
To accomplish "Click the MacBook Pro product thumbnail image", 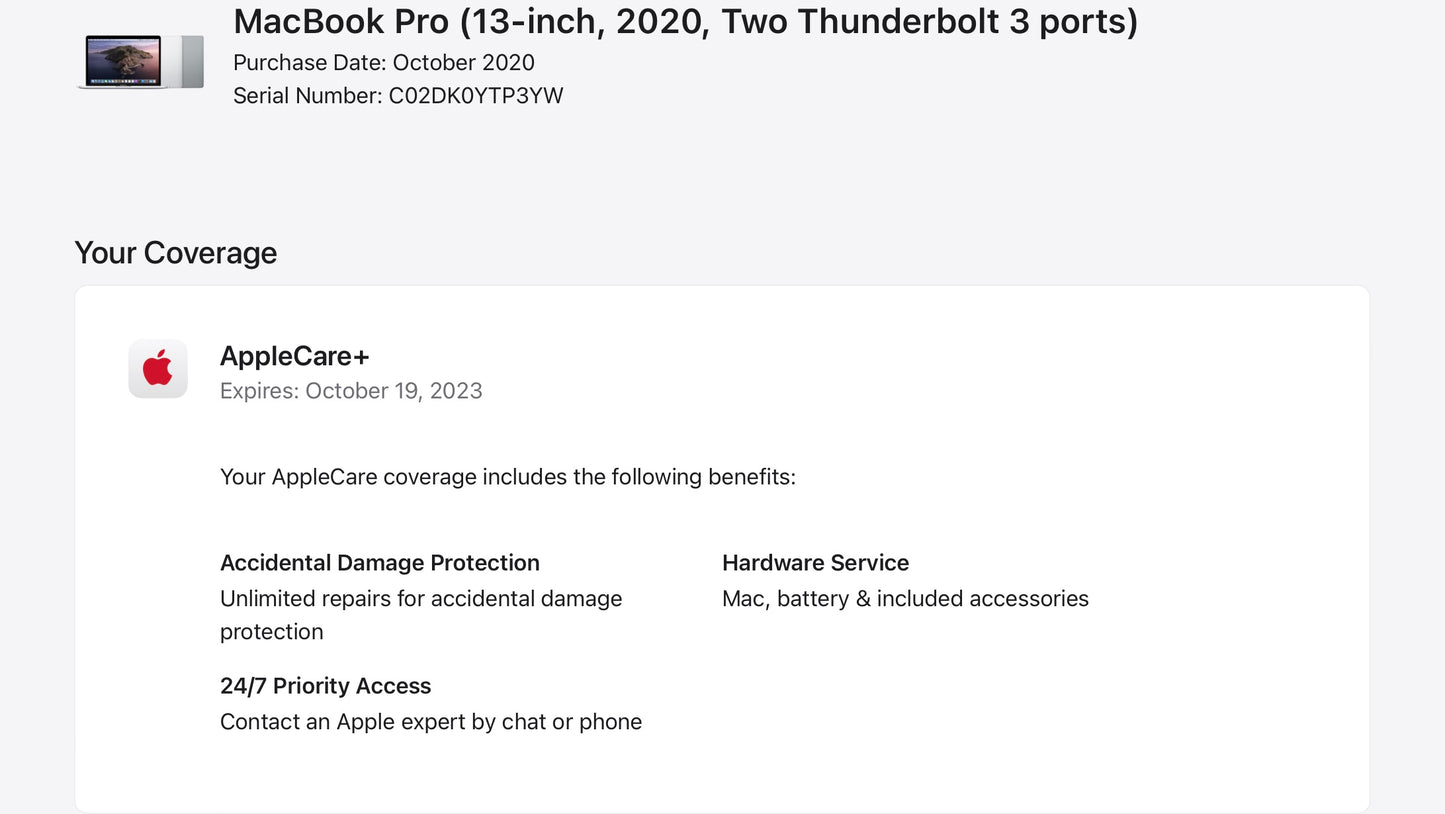I will pos(141,62).
